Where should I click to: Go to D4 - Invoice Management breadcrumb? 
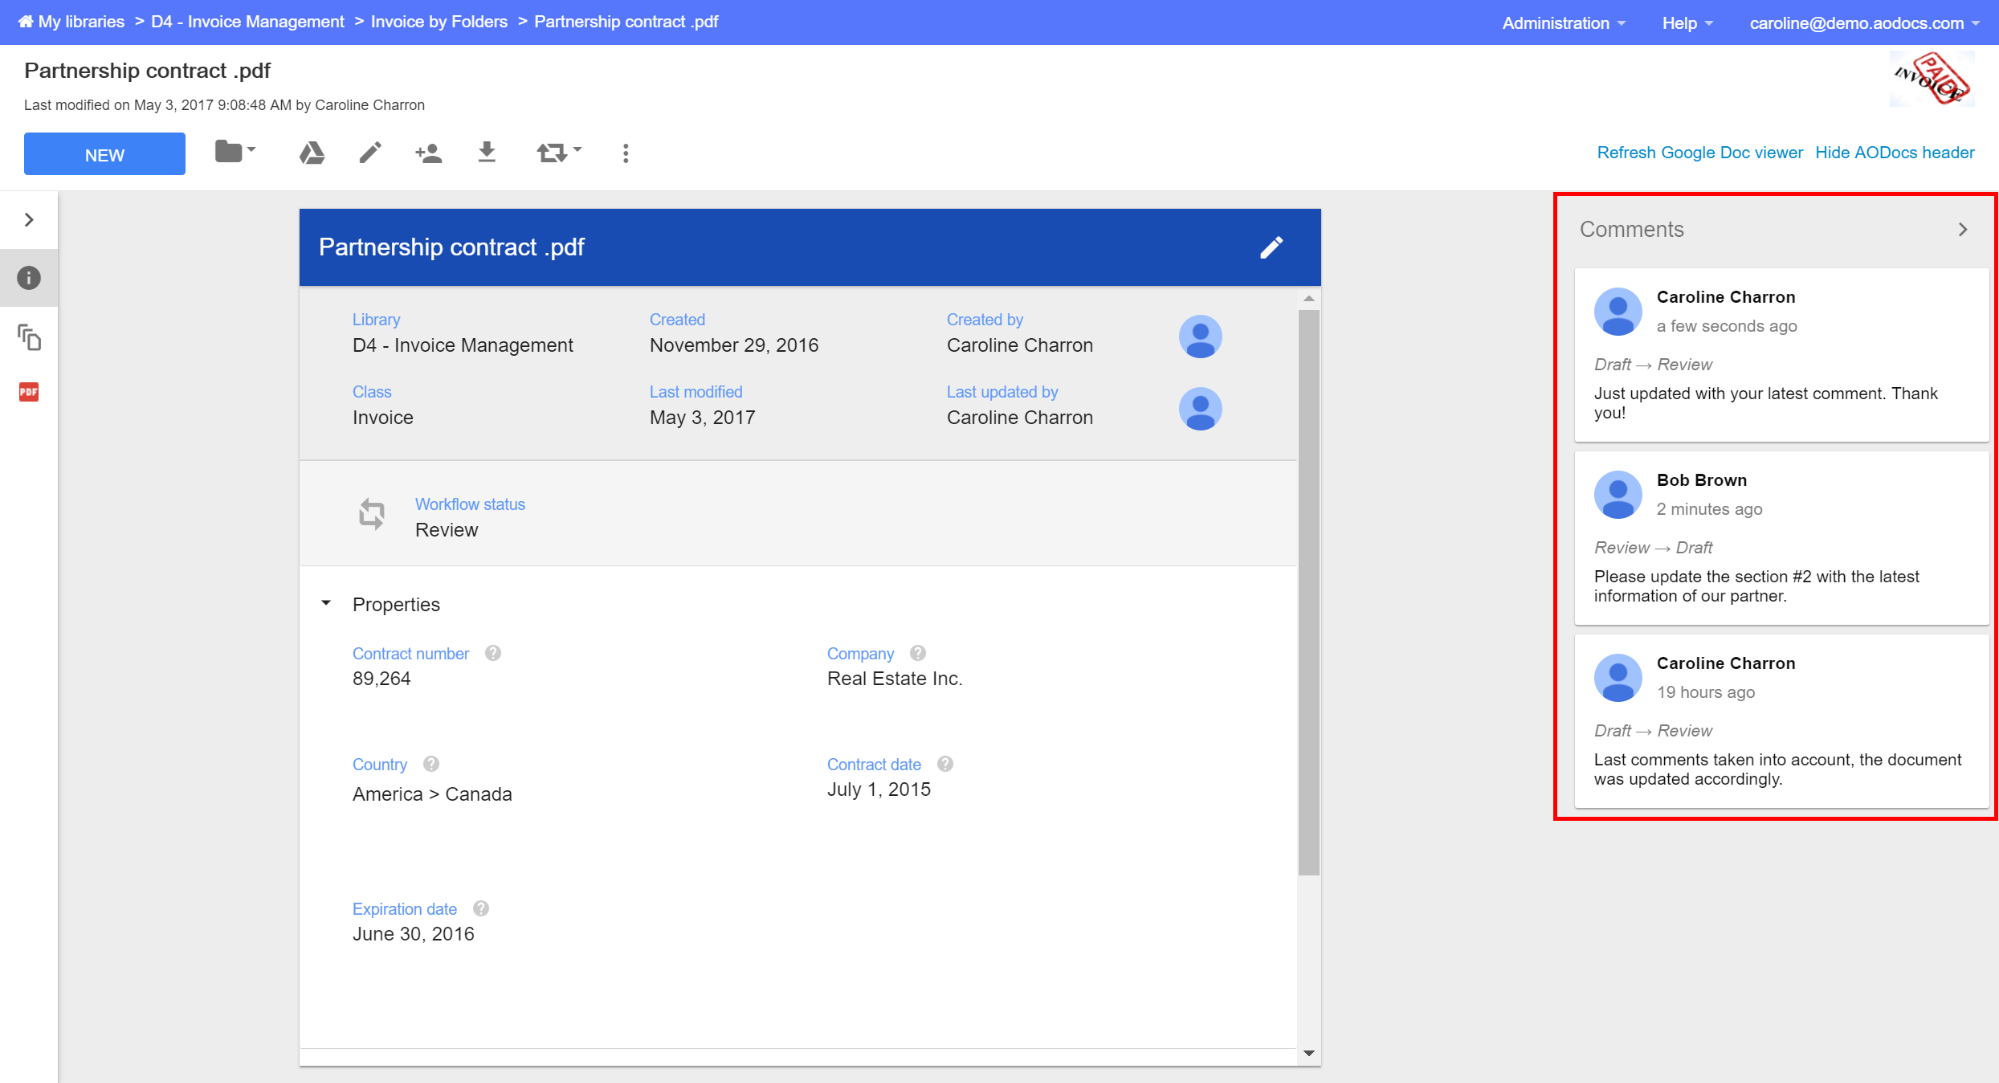(247, 22)
